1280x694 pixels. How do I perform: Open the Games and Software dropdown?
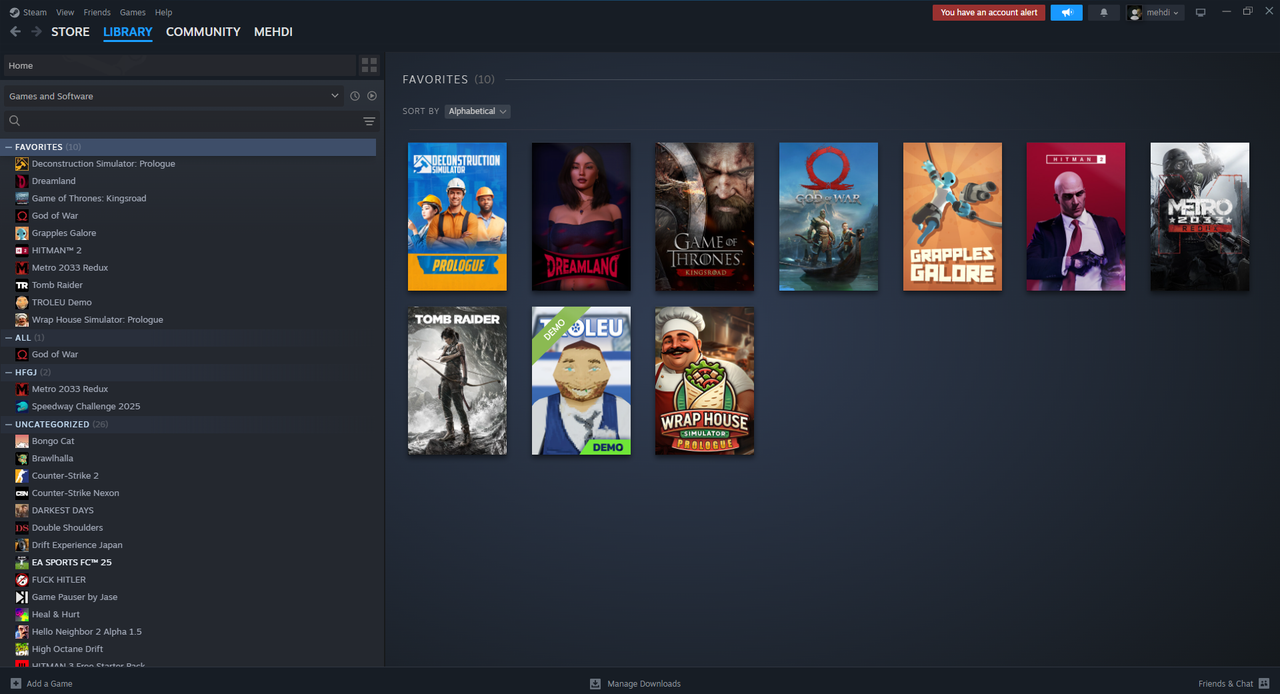pos(173,96)
